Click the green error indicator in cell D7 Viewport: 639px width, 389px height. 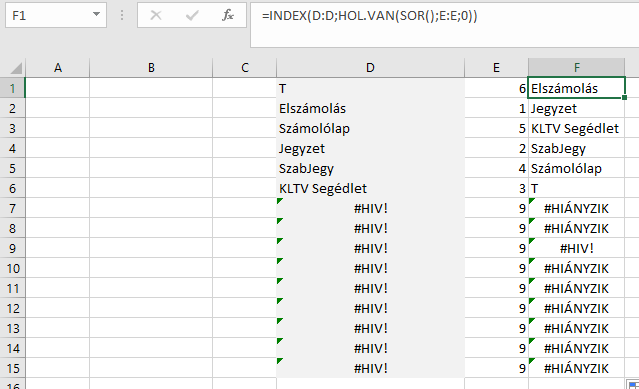280,201
